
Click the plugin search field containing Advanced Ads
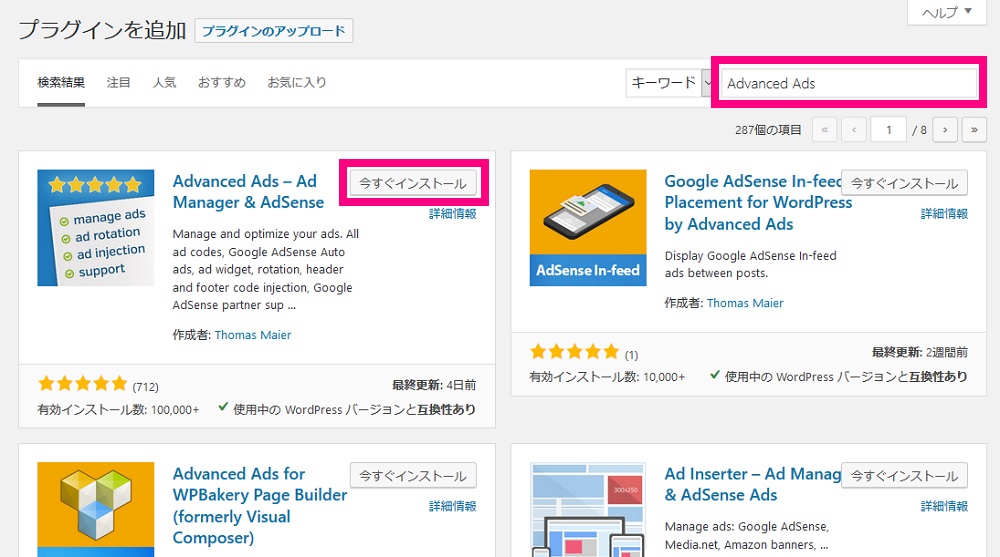[x=848, y=83]
